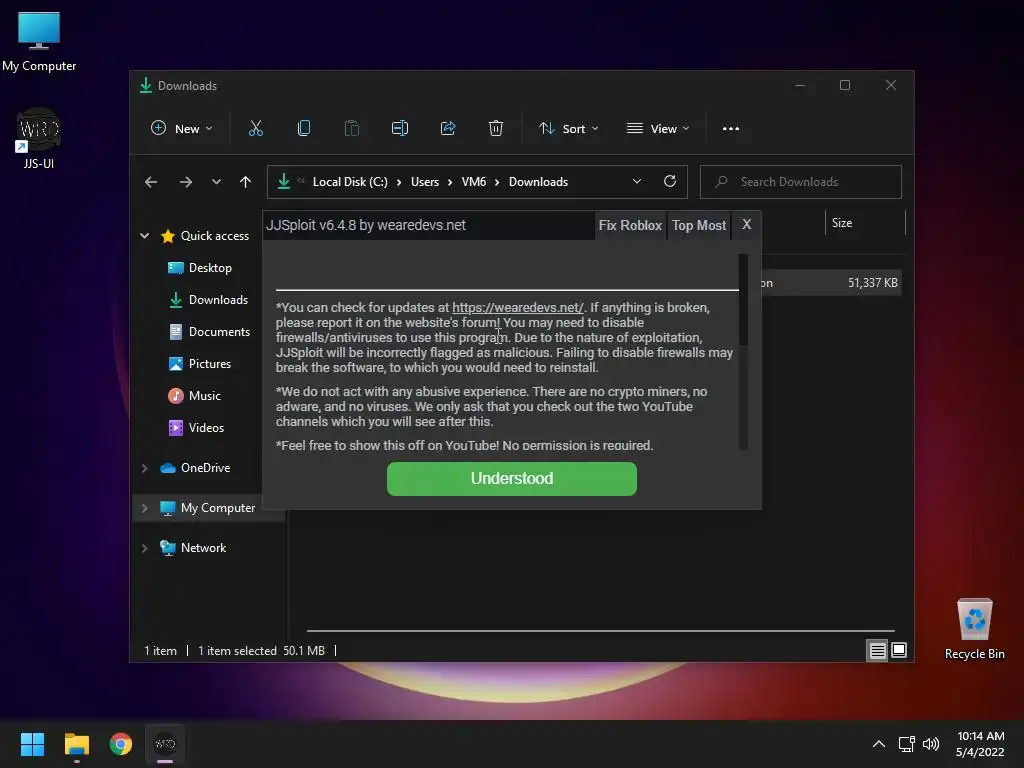Select the My Computer desktop icon
The width and height of the screenshot is (1024, 768).
coord(39,41)
